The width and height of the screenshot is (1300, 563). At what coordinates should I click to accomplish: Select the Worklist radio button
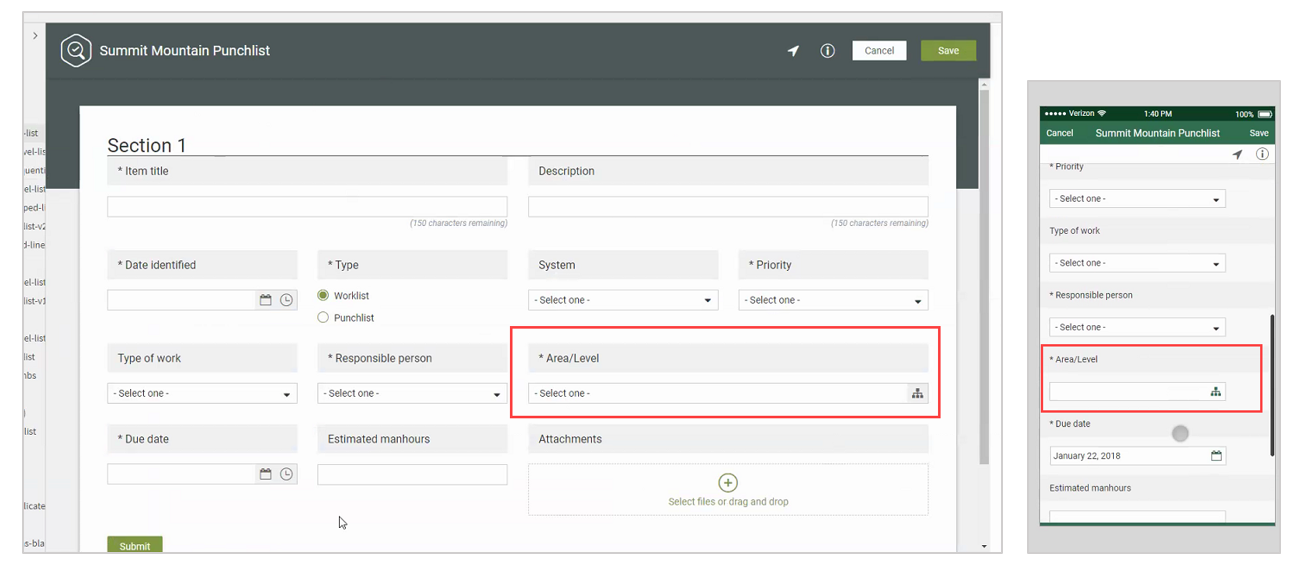(323, 296)
